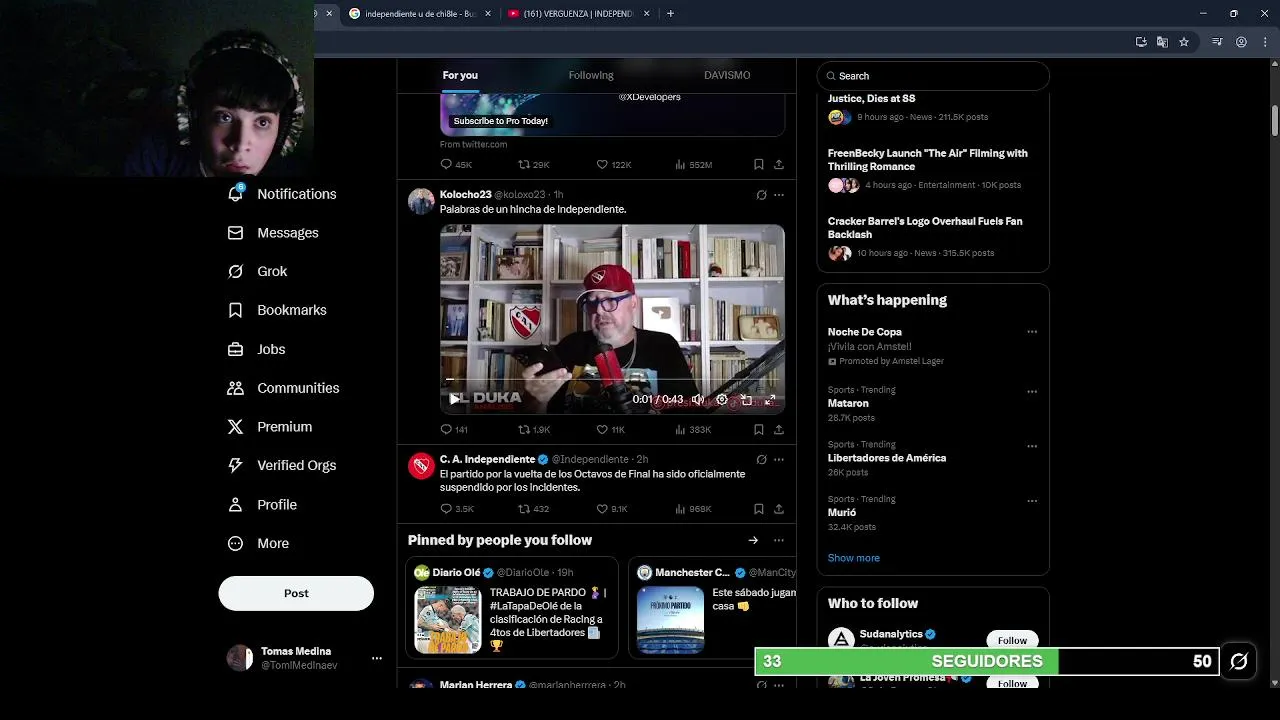Open Bookmarks in the sidebar

click(277, 310)
